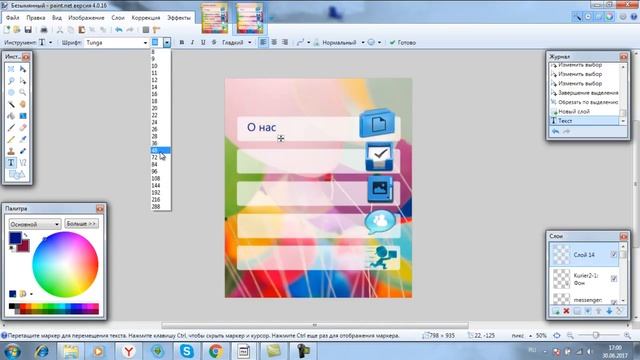The image size is (640, 360).
Task: Choose the Ellipse Select tool
Action: coord(11,93)
